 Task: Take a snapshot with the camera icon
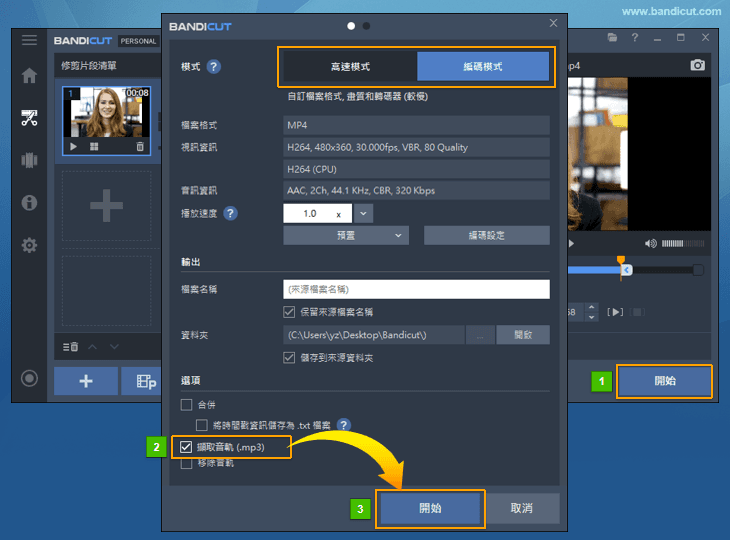point(697,65)
